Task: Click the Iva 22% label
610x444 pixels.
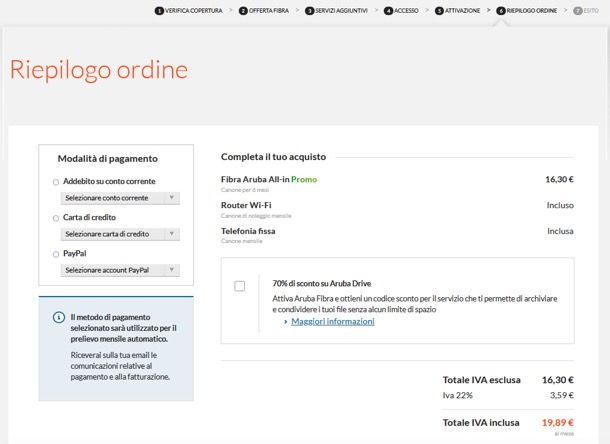Action: tap(458, 395)
